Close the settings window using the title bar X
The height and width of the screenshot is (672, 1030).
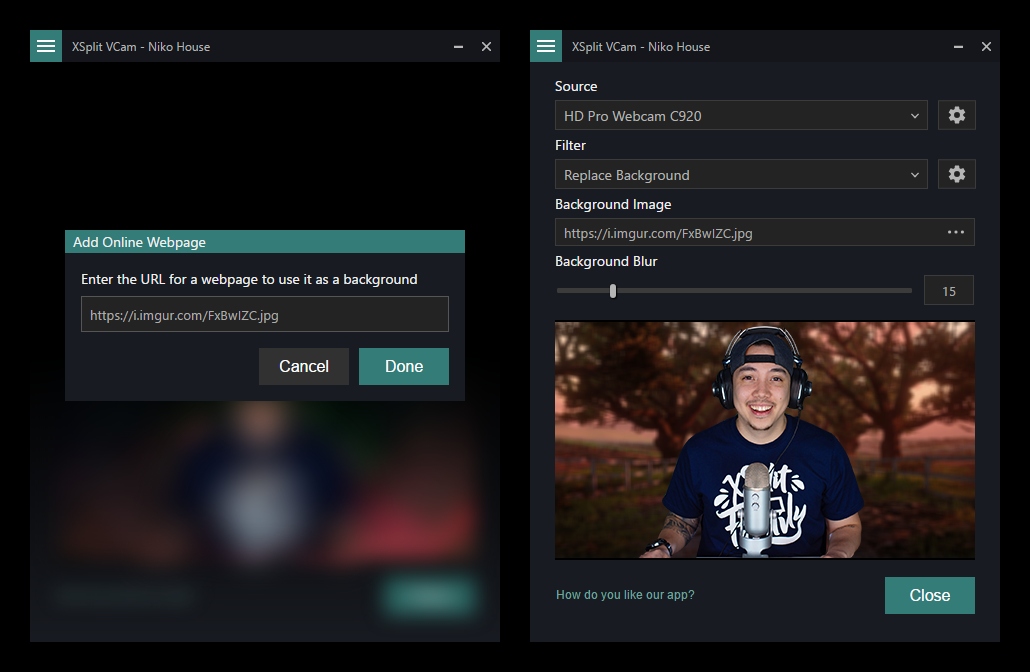(x=986, y=47)
